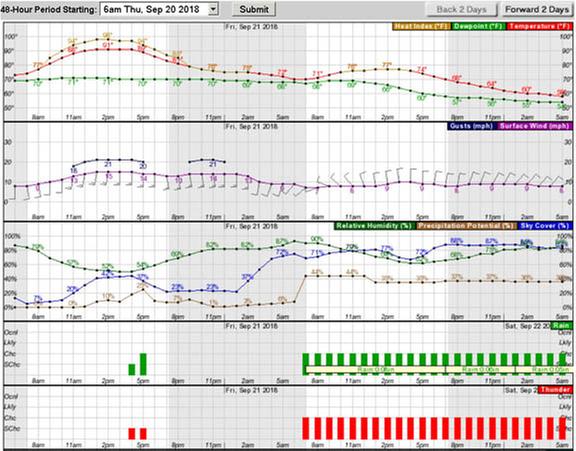Click the Sky Cover (%) legend label

click(x=544, y=226)
